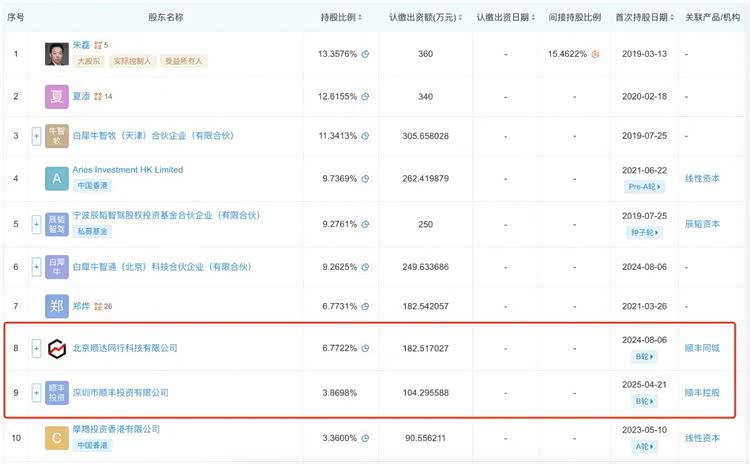This screenshot has width=750, height=464.
Task: Click indirect holding icon beside 15.4622%
Action: click(x=595, y=53)
